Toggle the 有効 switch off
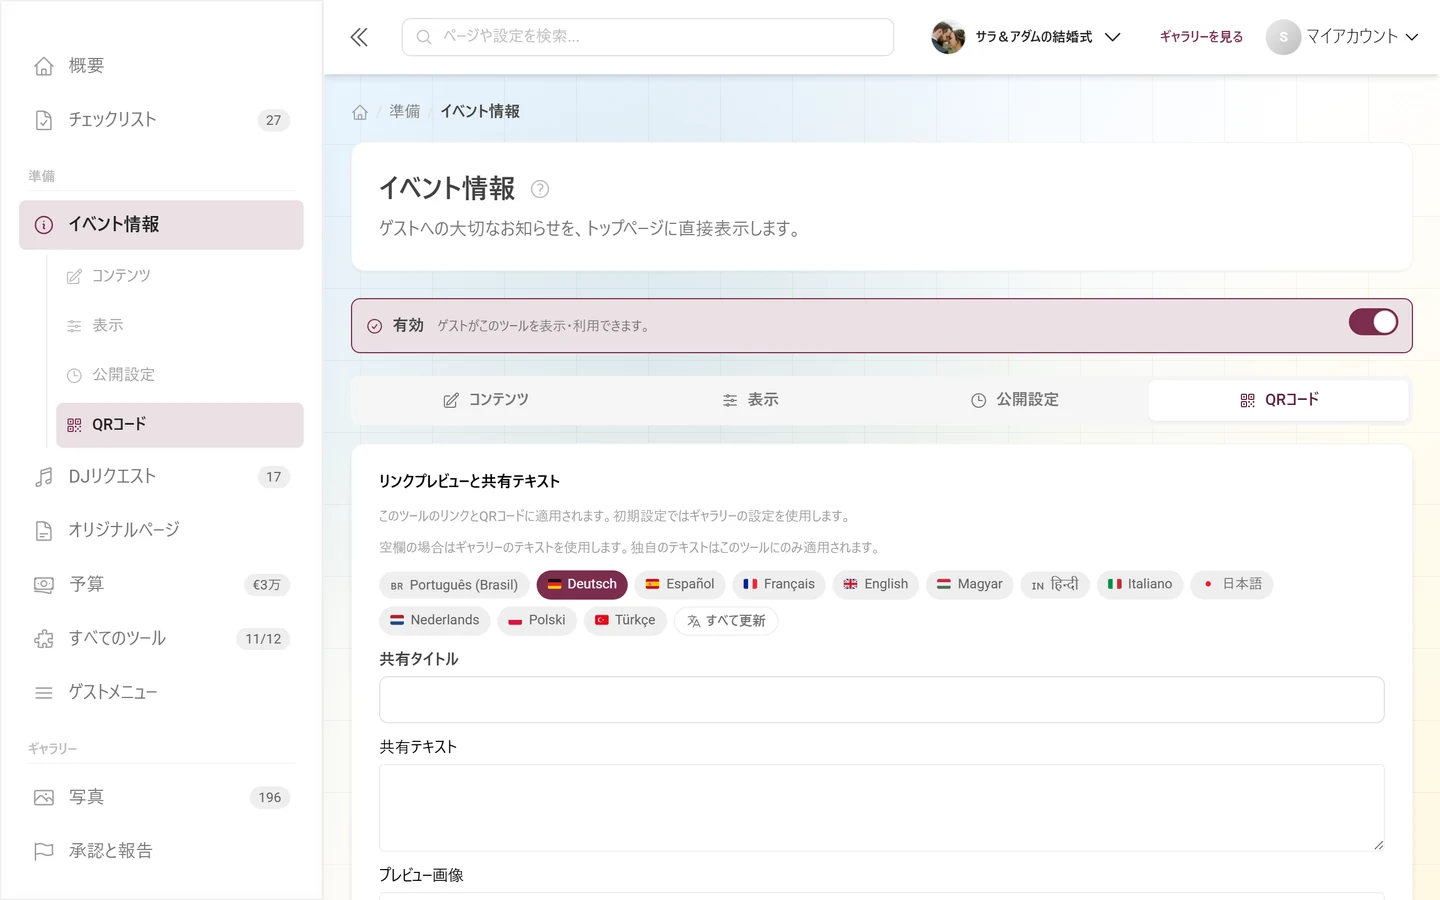Image resolution: width=1440 pixels, height=900 pixels. [1373, 322]
